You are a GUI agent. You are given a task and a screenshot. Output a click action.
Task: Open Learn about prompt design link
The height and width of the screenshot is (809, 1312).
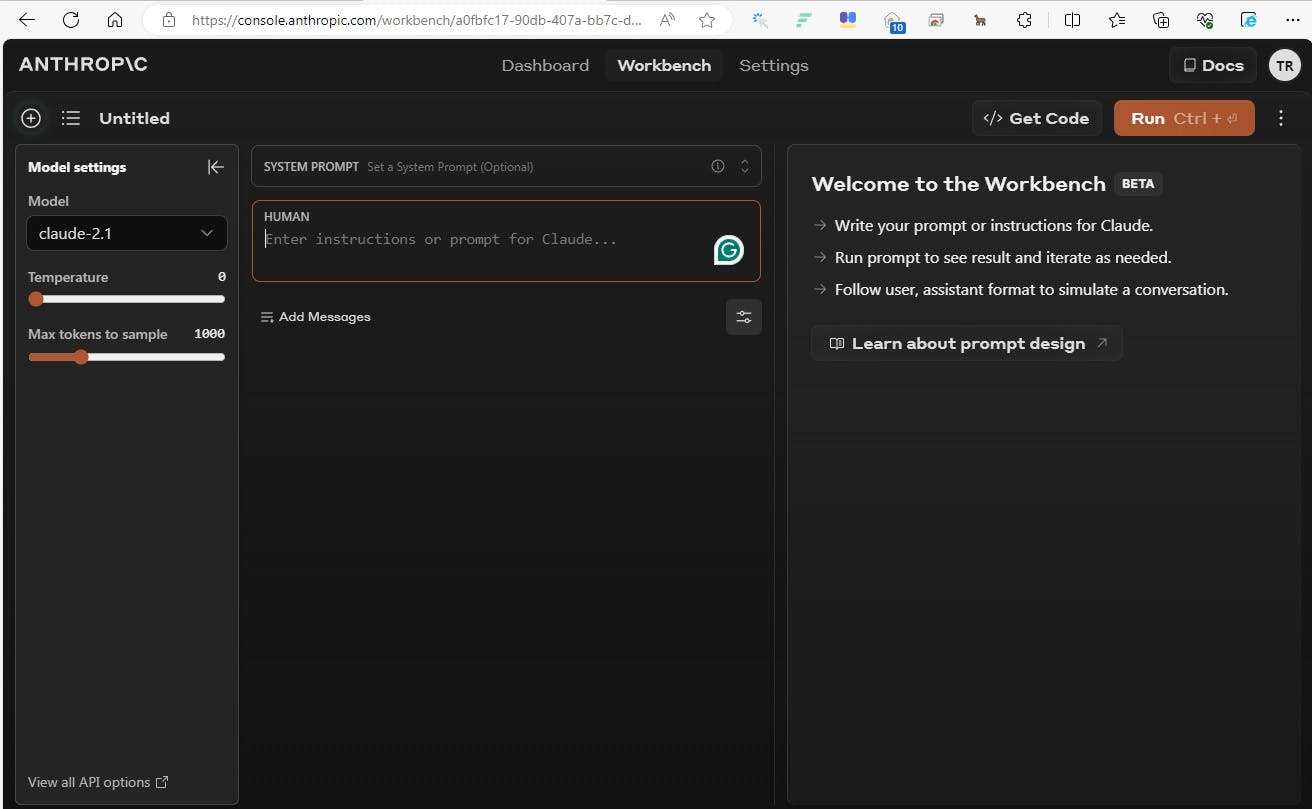(x=967, y=343)
